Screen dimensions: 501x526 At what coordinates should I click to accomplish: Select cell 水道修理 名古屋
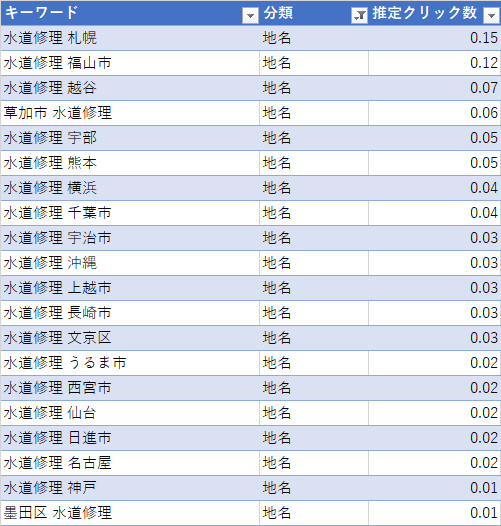(130, 463)
